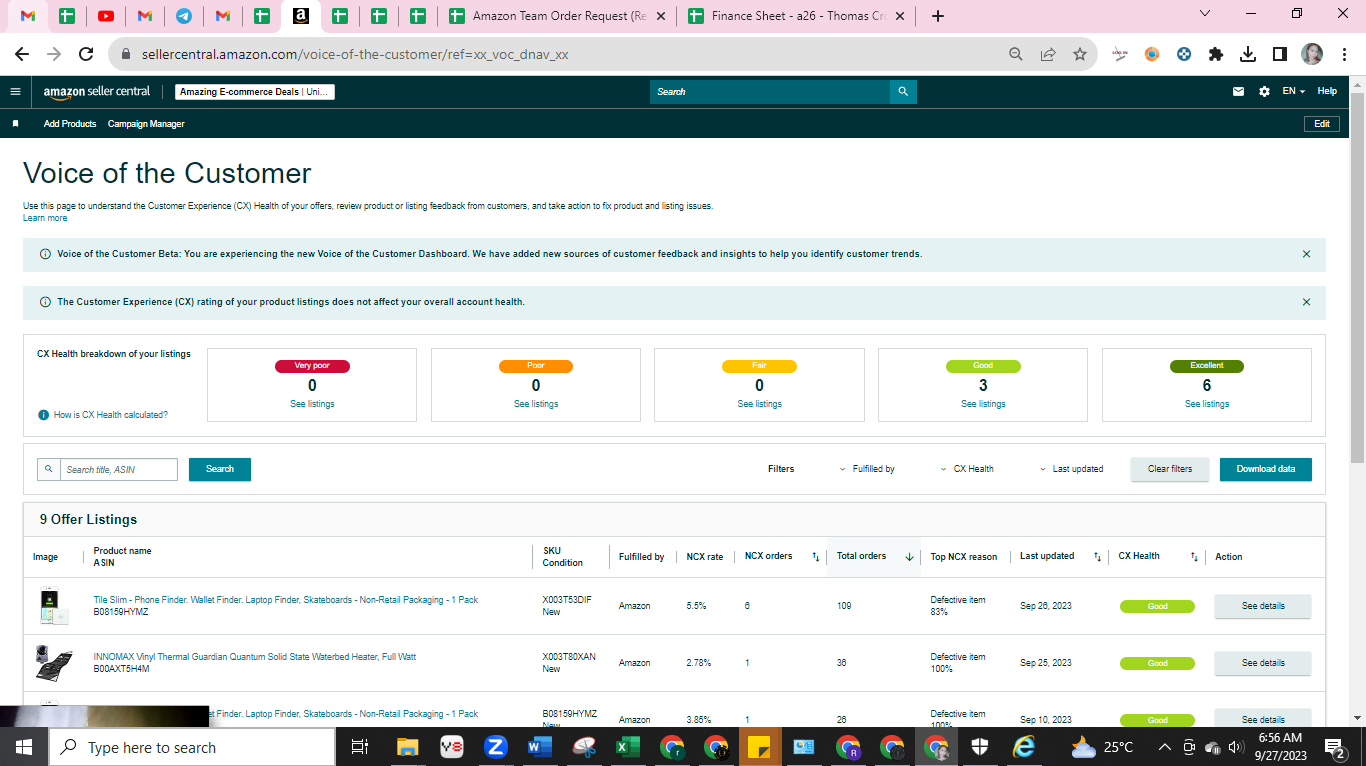Open the Chrome tab search chevron
The image size is (1366, 766).
point(1204,14)
